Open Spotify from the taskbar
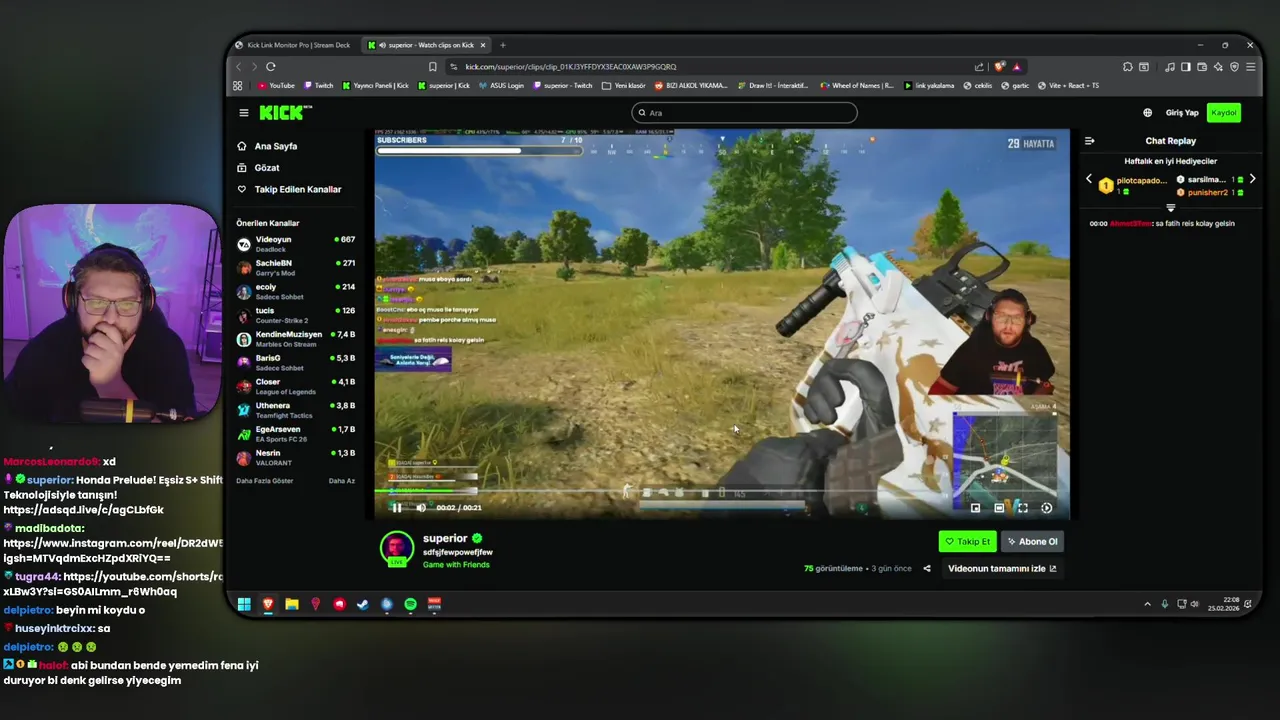1280x720 pixels. (x=411, y=604)
